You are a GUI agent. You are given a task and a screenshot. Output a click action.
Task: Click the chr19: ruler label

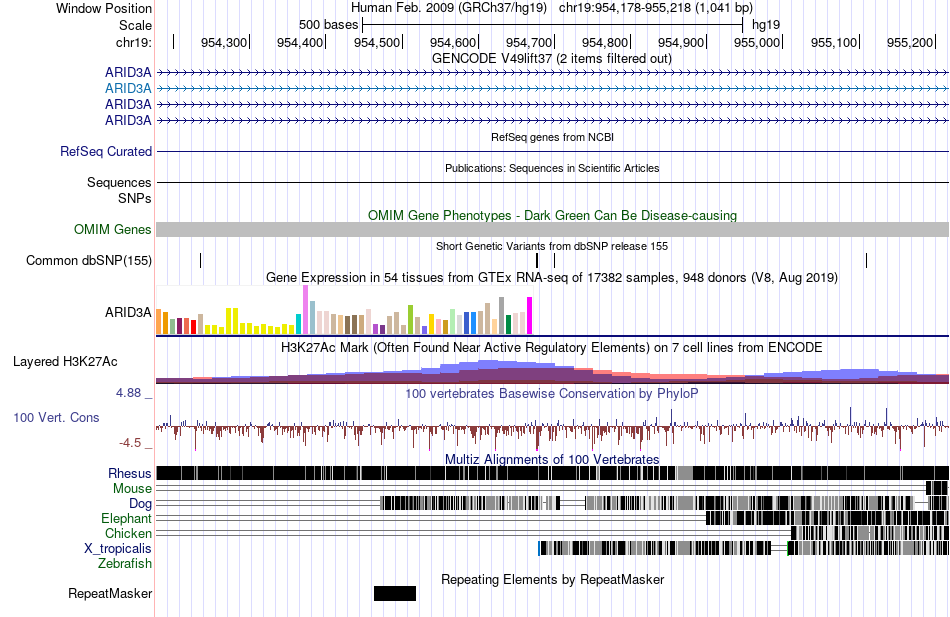point(133,42)
